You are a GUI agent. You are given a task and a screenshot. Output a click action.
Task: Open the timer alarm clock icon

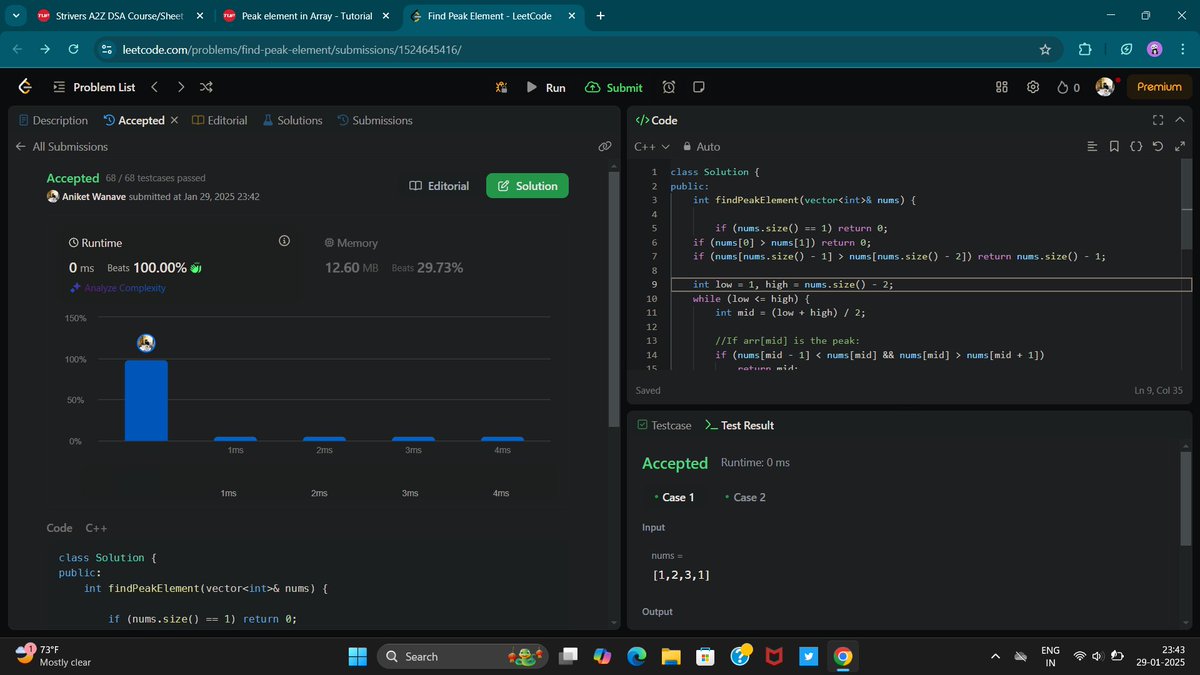pos(669,87)
